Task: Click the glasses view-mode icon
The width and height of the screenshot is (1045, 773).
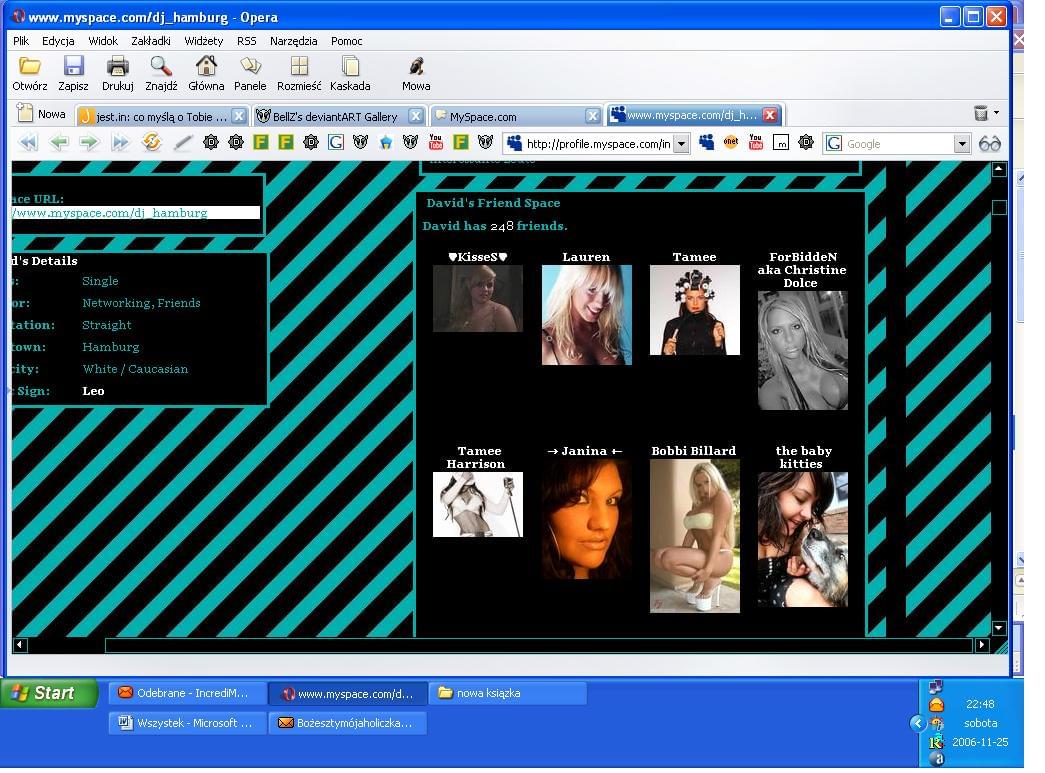Action: pyautogui.click(x=990, y=143)
